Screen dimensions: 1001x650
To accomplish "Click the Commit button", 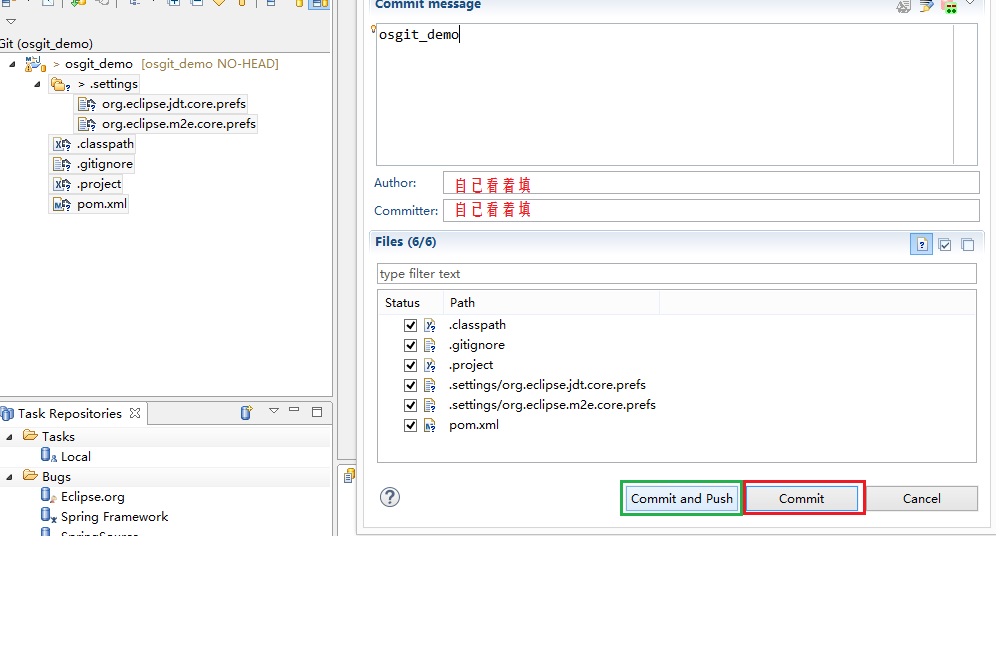I will 802,498.
